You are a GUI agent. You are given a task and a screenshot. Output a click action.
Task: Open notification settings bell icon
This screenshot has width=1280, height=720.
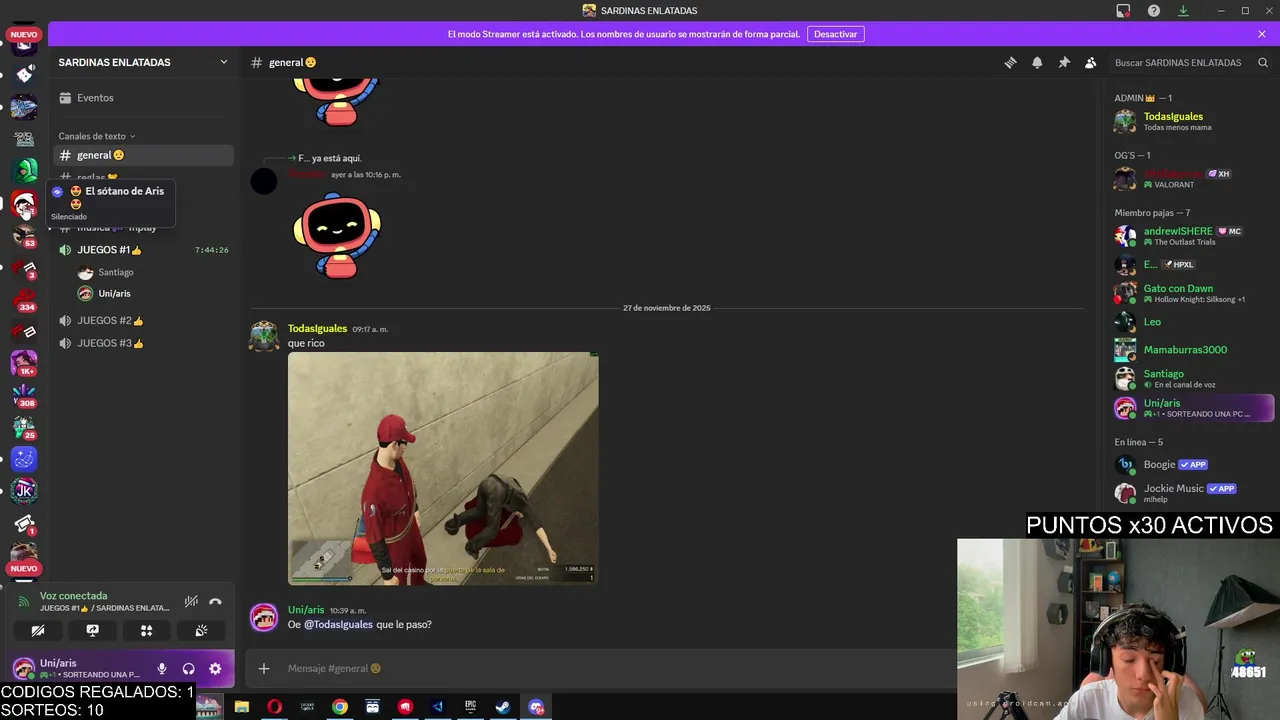pyautogui.click(x=1037, y=62)
